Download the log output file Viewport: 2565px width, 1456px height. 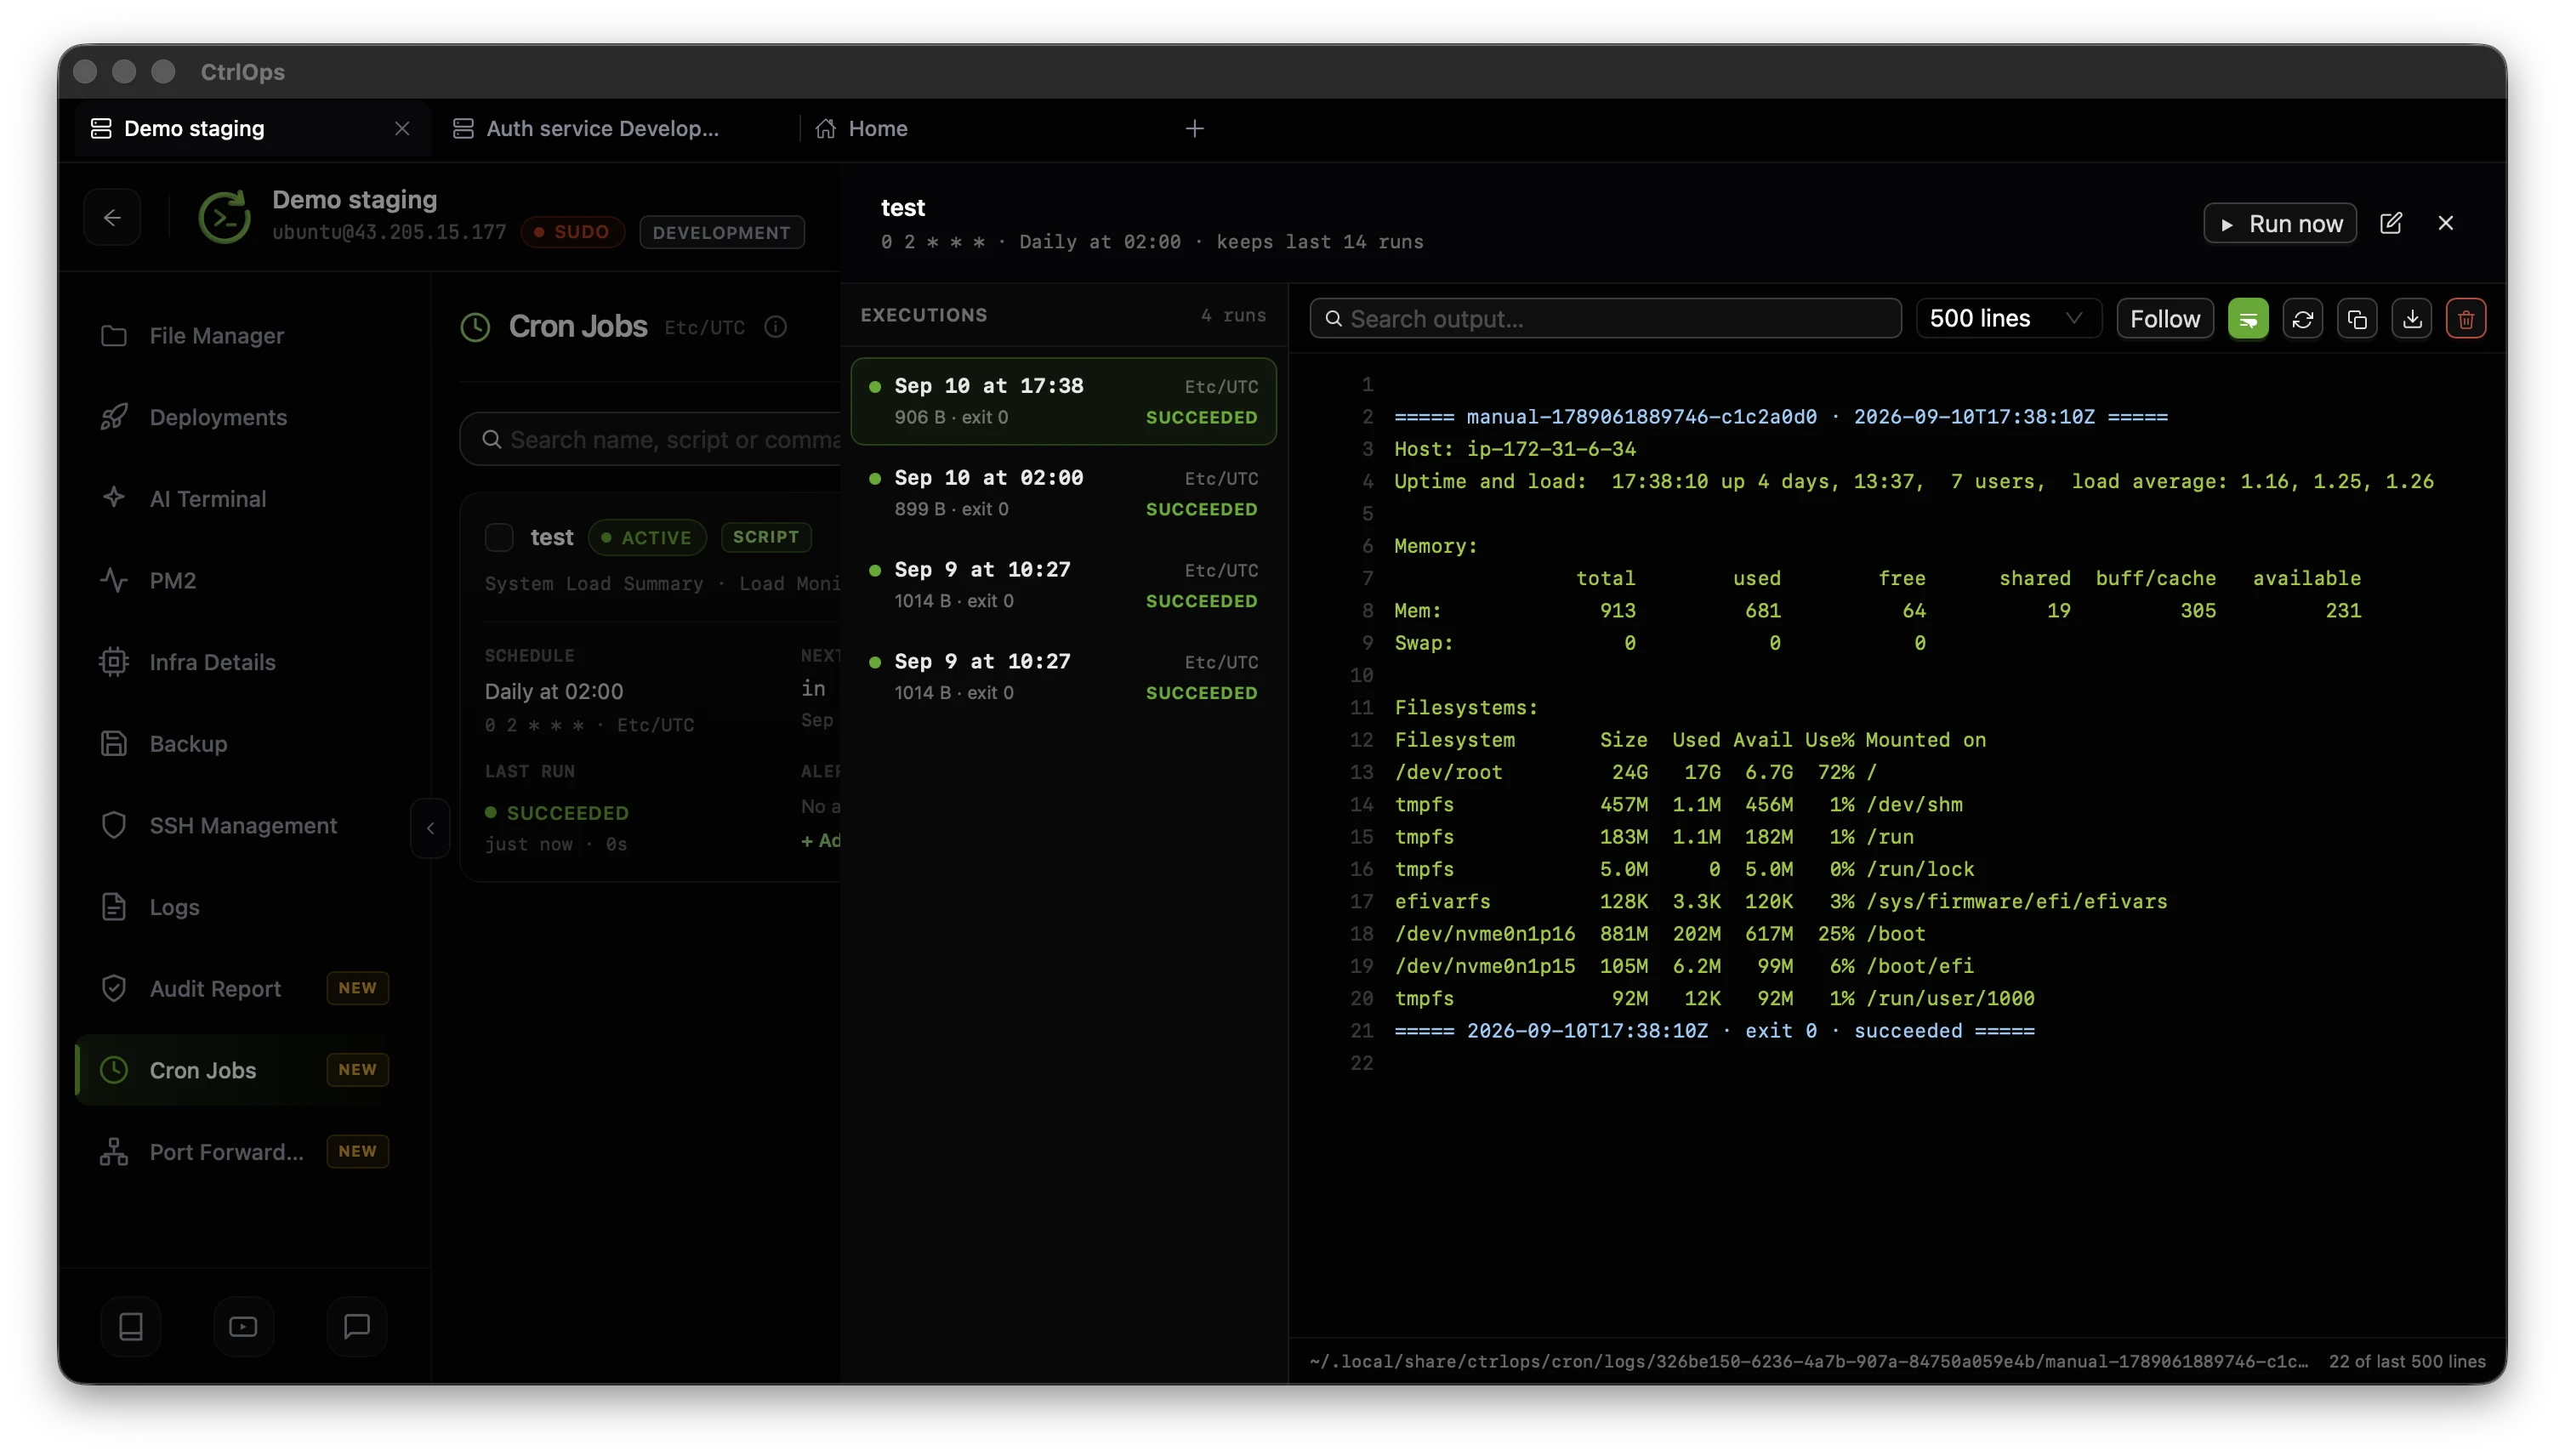[2411, 319]
